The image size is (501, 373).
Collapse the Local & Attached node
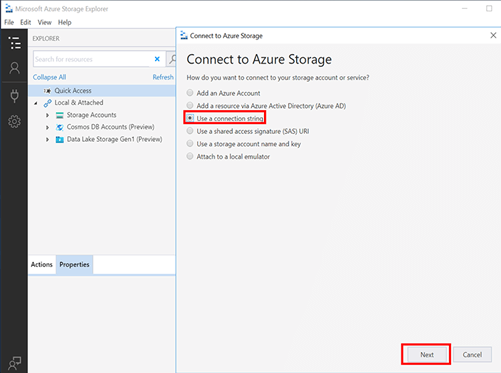click(x=36, y=103)
